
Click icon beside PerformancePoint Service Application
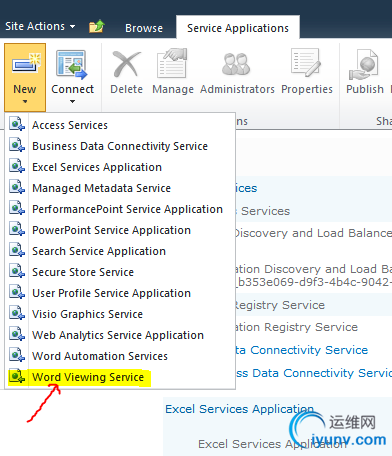(17, 208)
